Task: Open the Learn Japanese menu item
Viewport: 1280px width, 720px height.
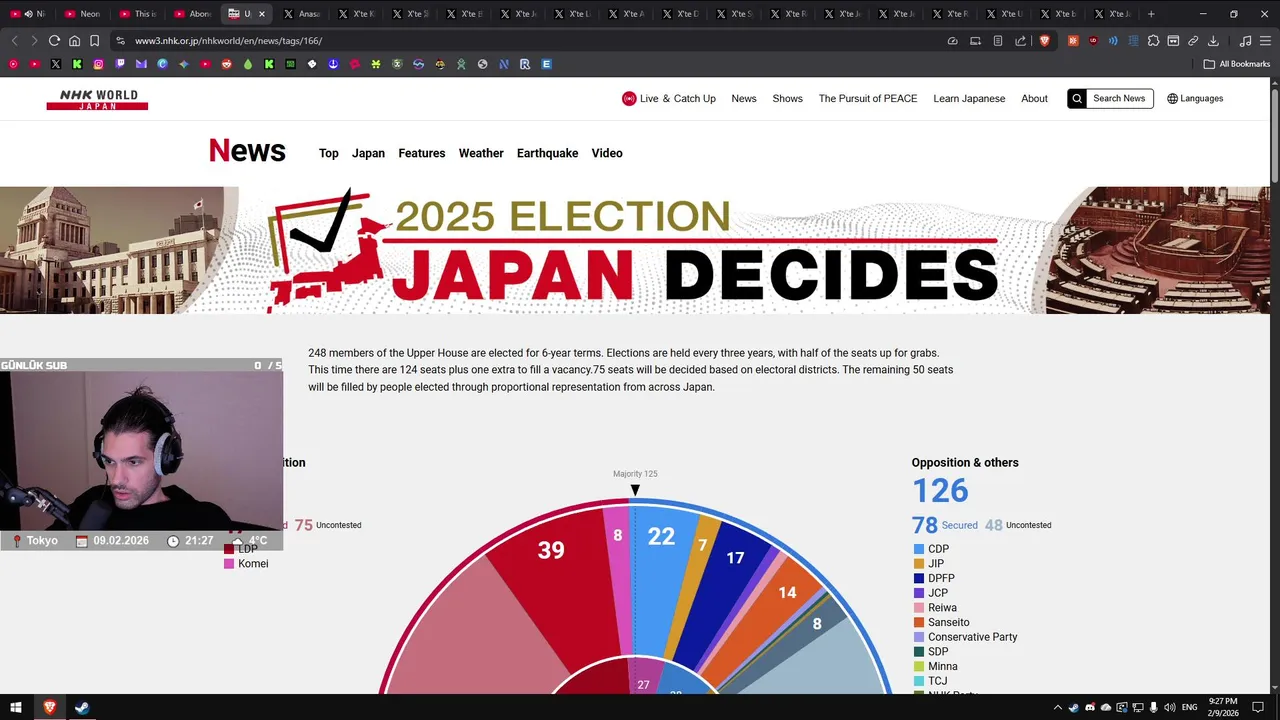Action: click(969, 98)
